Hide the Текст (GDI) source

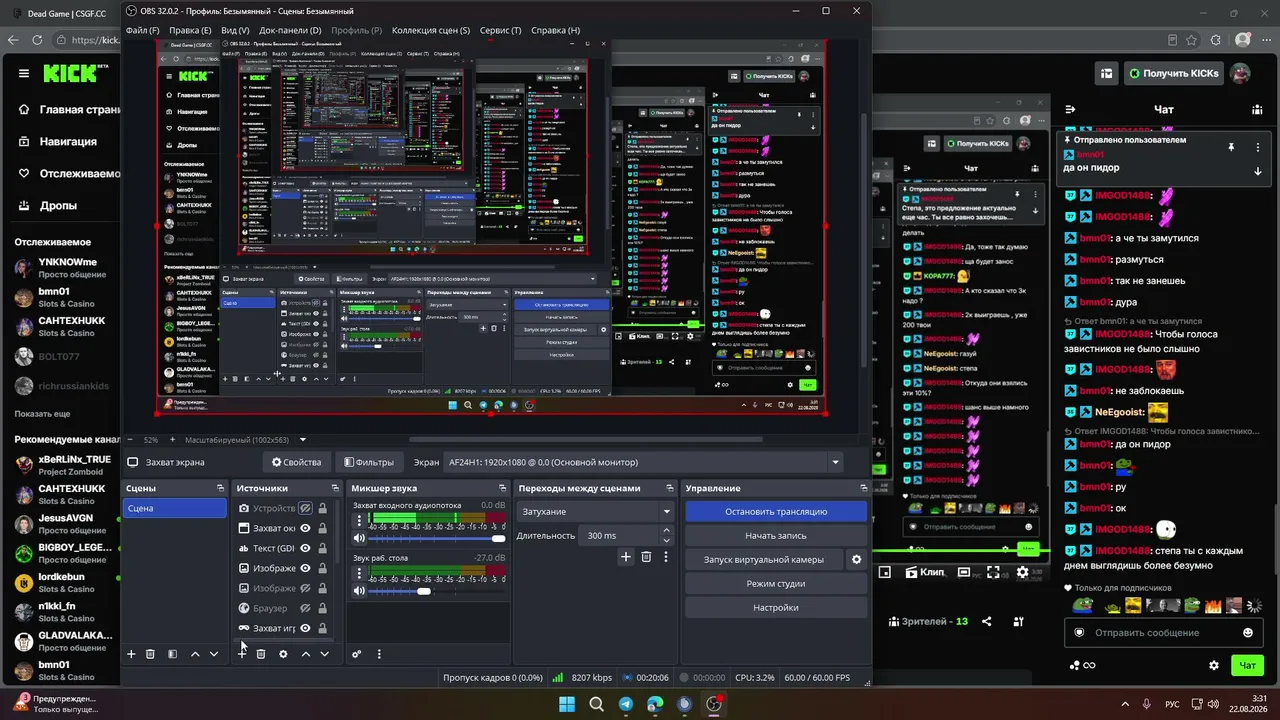(305, 548)
